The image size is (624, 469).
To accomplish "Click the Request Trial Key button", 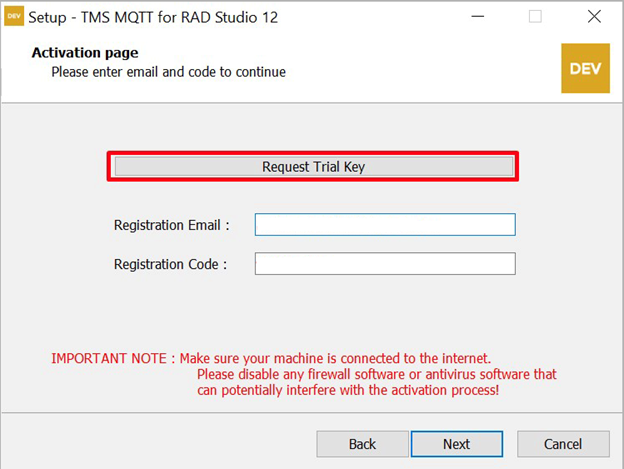I will click(x=314, y=167).
